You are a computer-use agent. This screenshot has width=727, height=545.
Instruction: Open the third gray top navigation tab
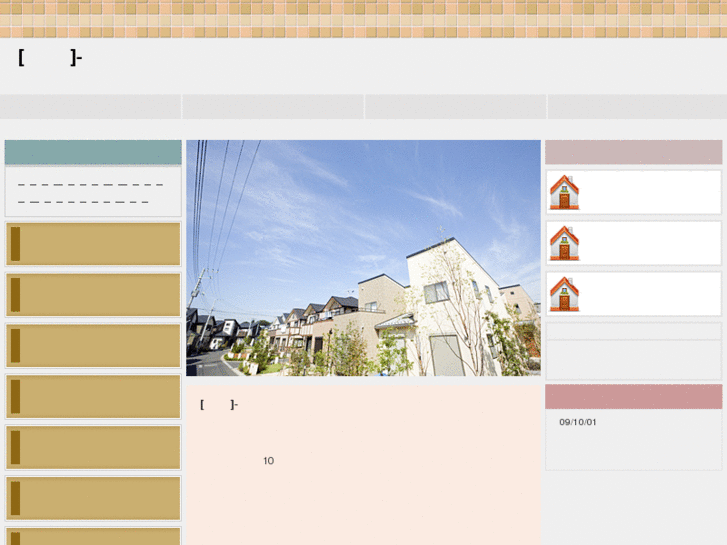coord(455,107)
